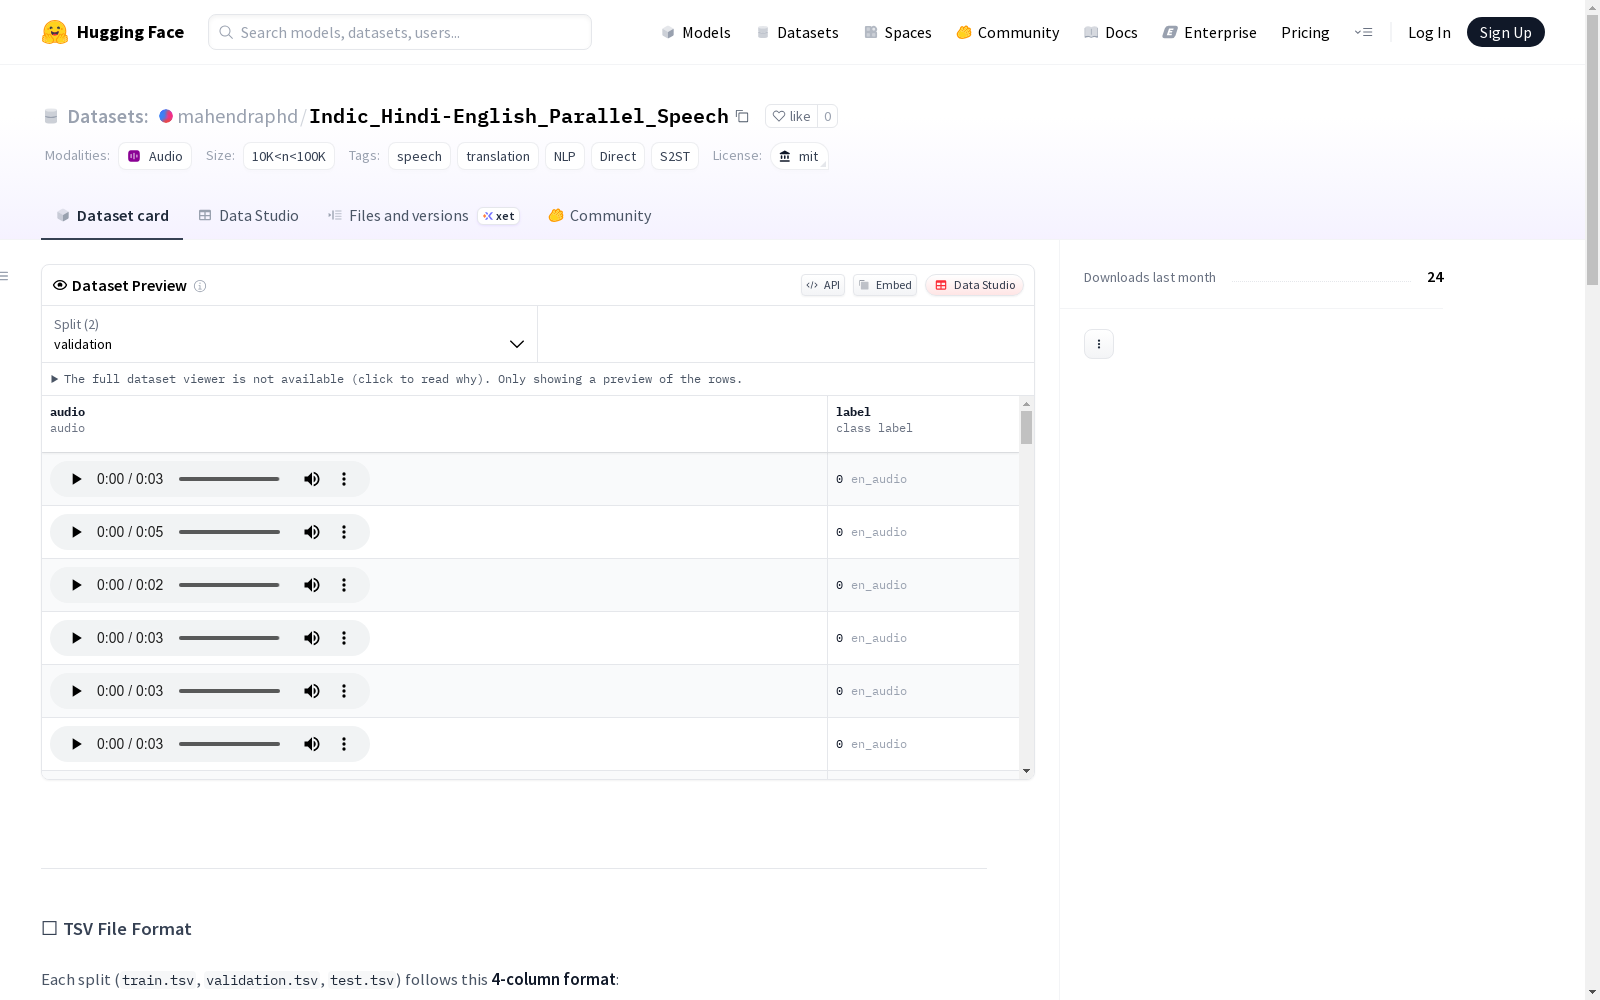The height and width of the screenshot is (1000, 1600).
Task: Select the translation tag
Action: point(498,156)
